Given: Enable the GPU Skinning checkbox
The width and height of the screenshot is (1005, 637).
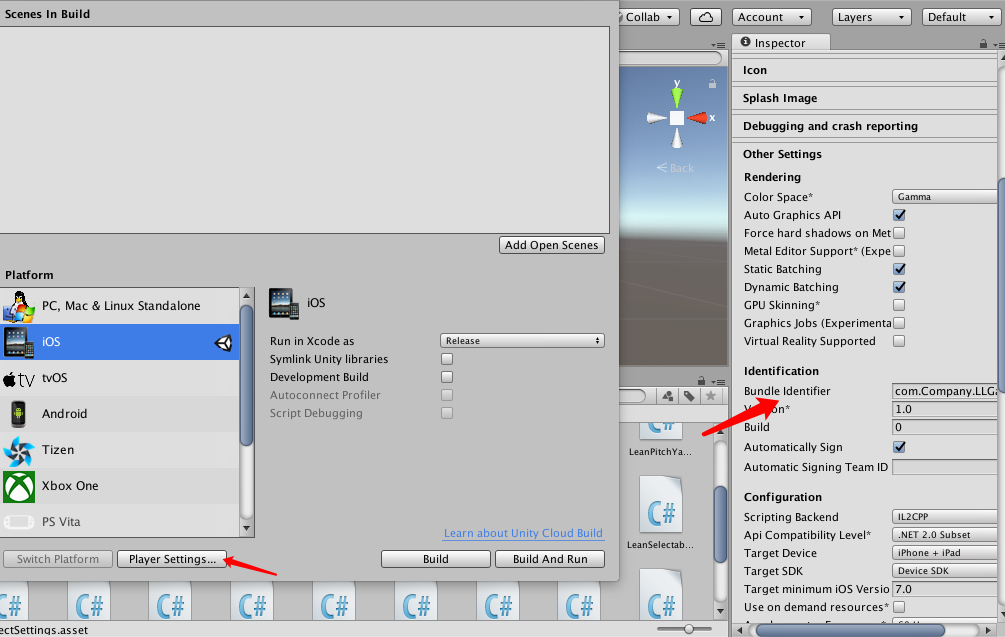Looking at the screenshot, I should coord(899,305).
